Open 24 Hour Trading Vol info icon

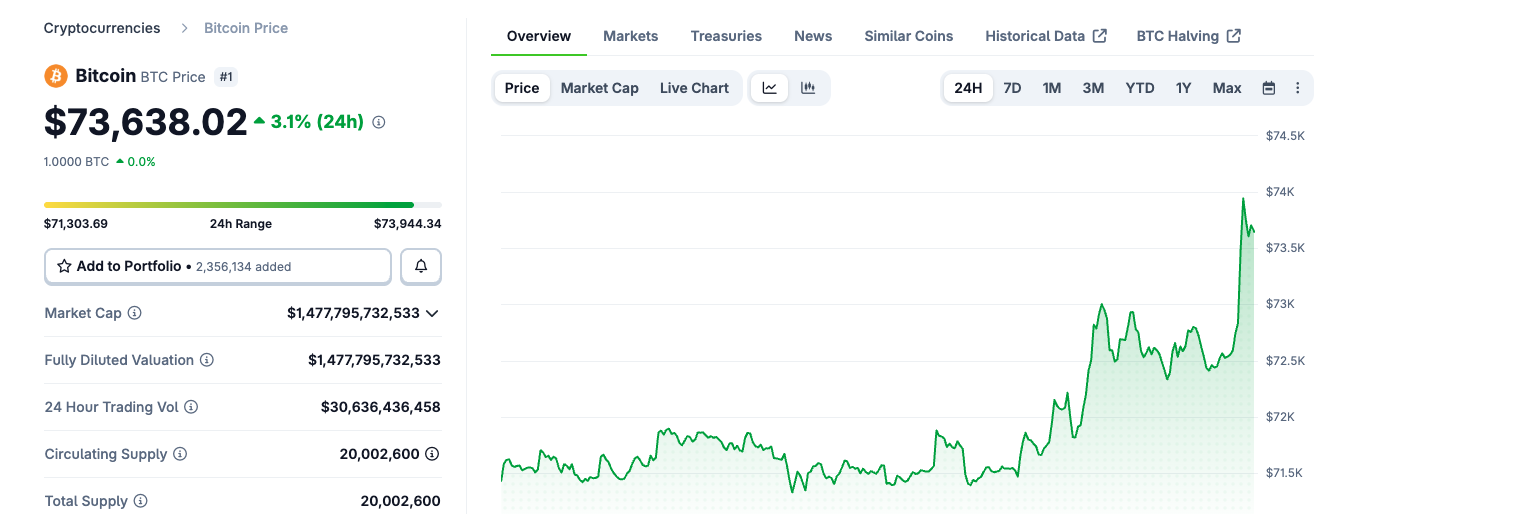[191, 407]
